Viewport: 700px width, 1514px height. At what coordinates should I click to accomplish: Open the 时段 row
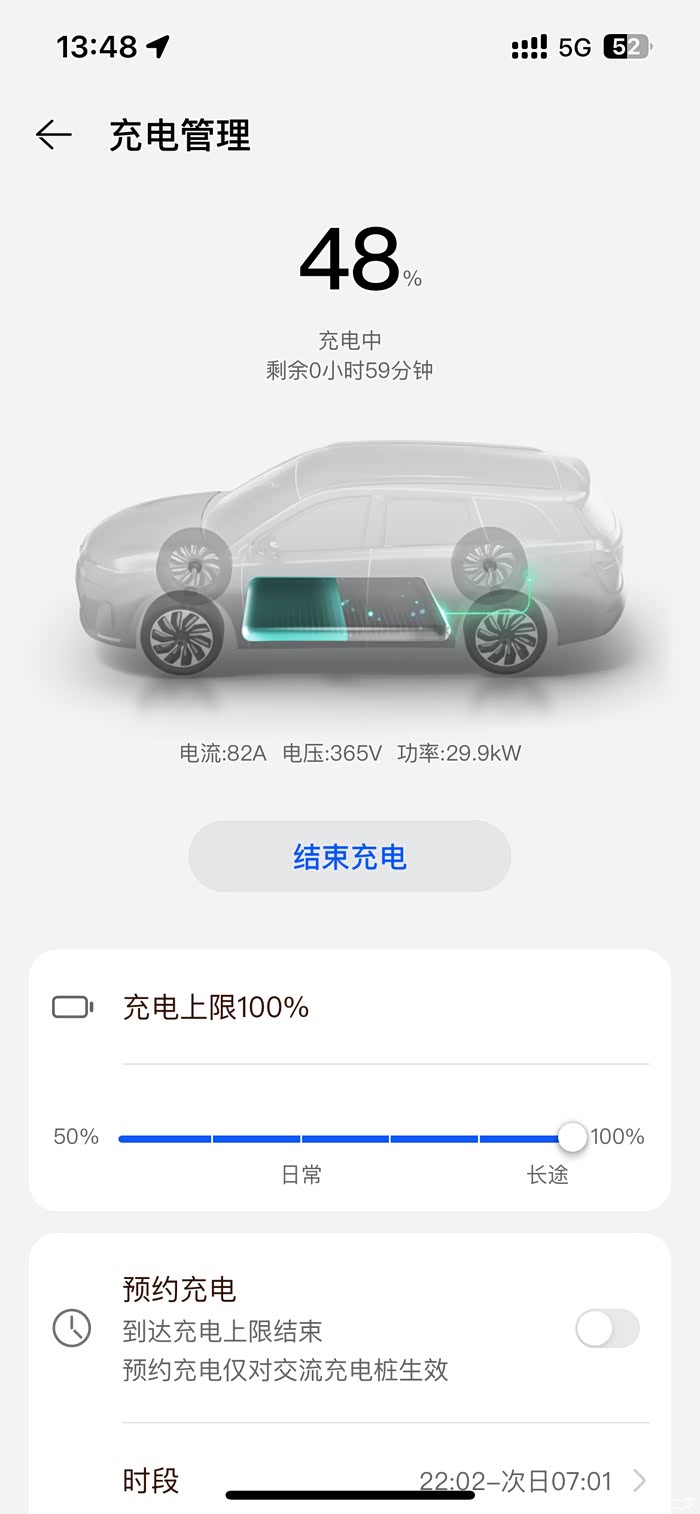[385, 1481]
